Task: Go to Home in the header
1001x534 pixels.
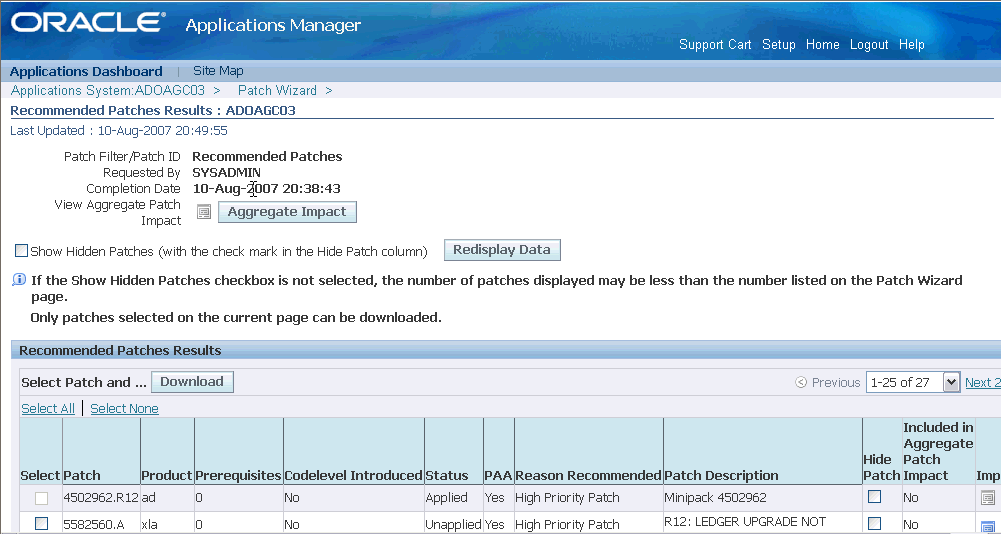Action: pos(822,45)
